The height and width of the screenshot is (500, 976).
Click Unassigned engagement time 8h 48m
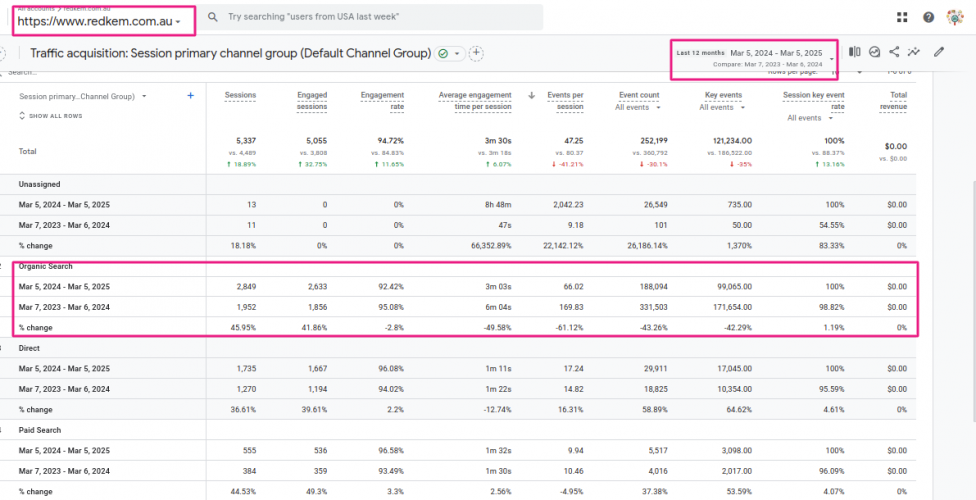[x=498, y=205]
